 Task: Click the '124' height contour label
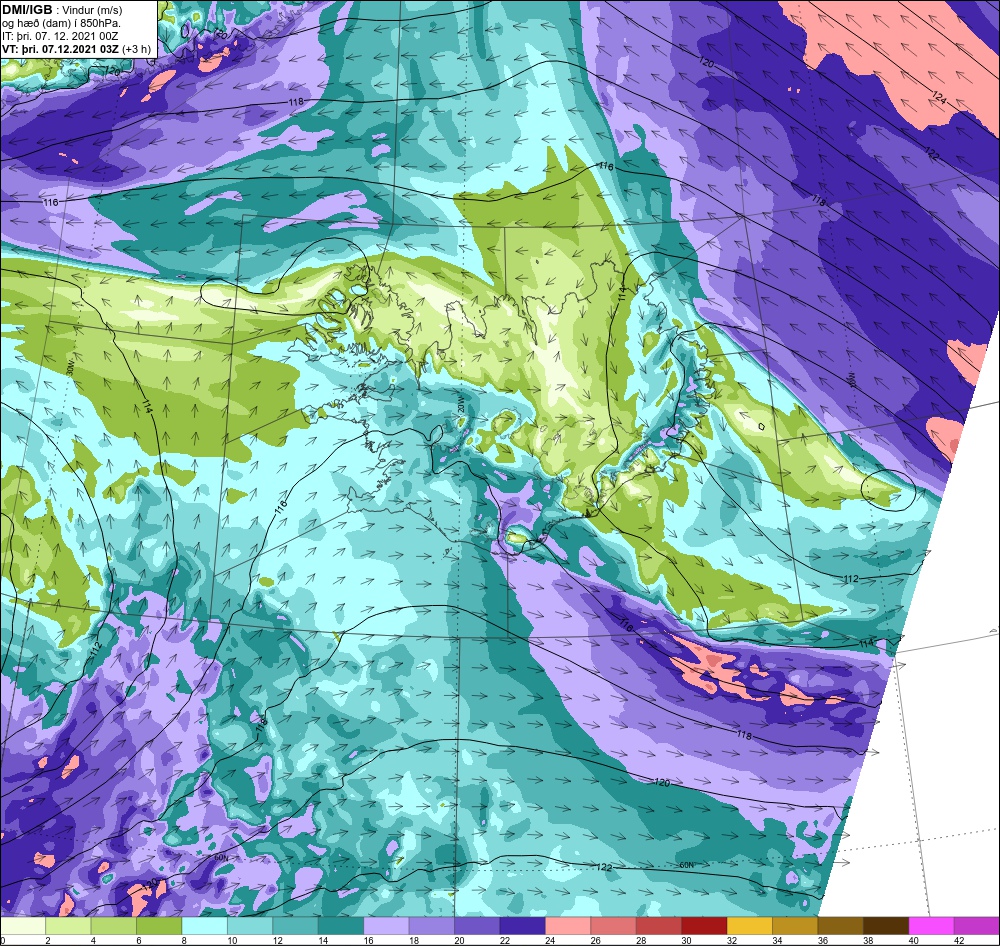pyautogui.click(x=938, y=97)
